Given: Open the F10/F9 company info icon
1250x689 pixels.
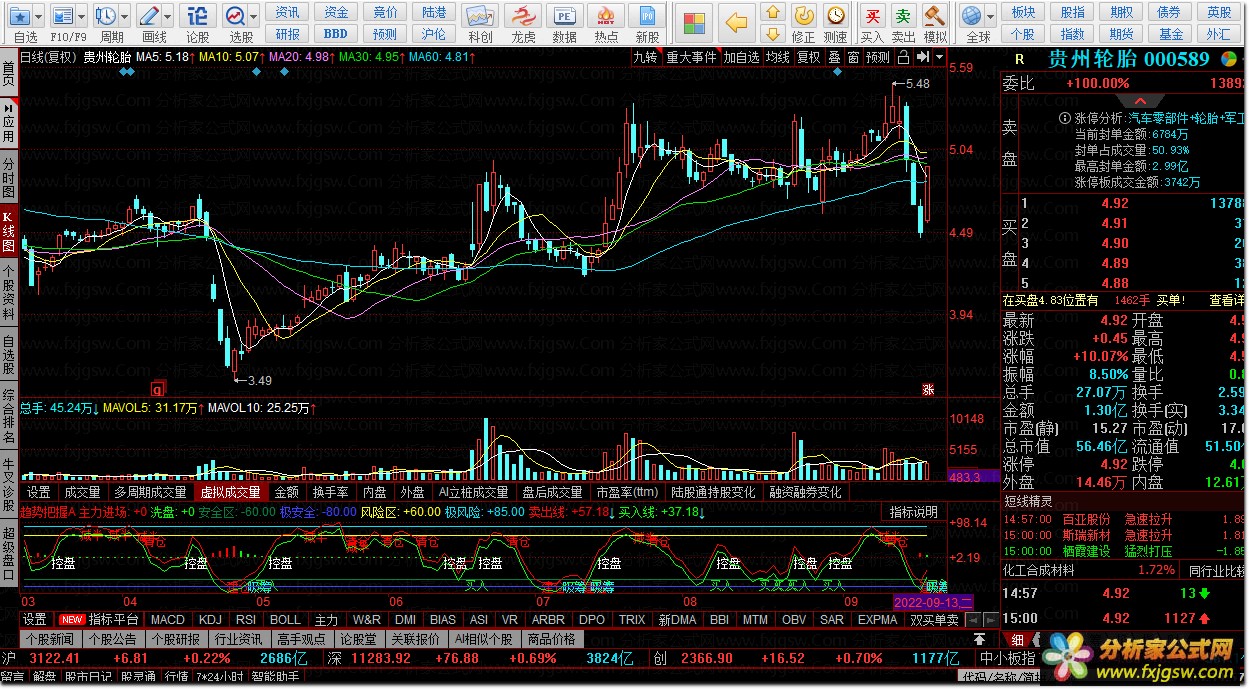Looking at the screenshot, I should coord(62,17).
